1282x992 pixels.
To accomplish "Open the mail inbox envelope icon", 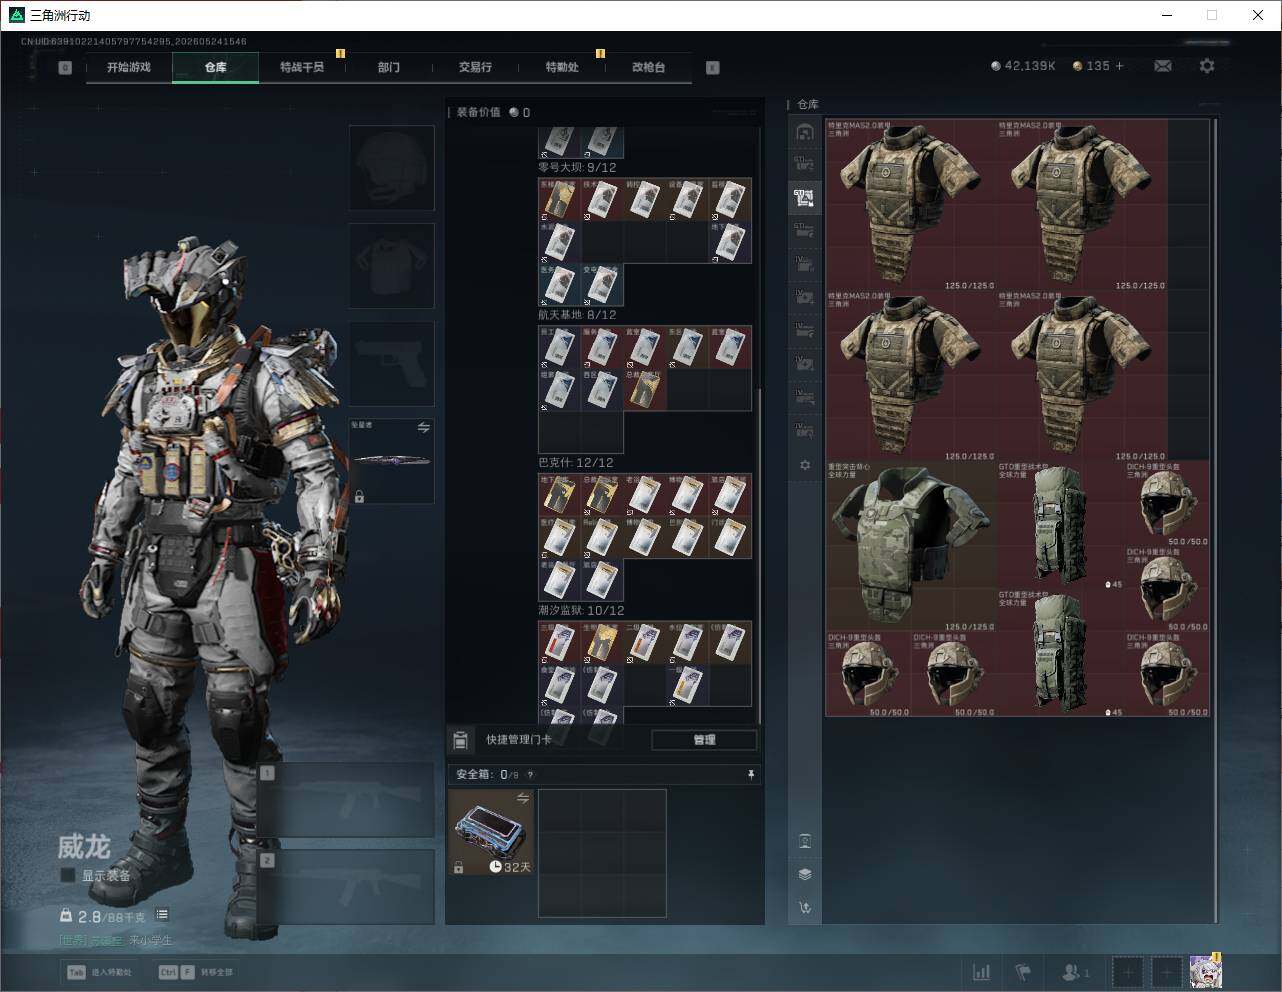I will (1163, 66).
